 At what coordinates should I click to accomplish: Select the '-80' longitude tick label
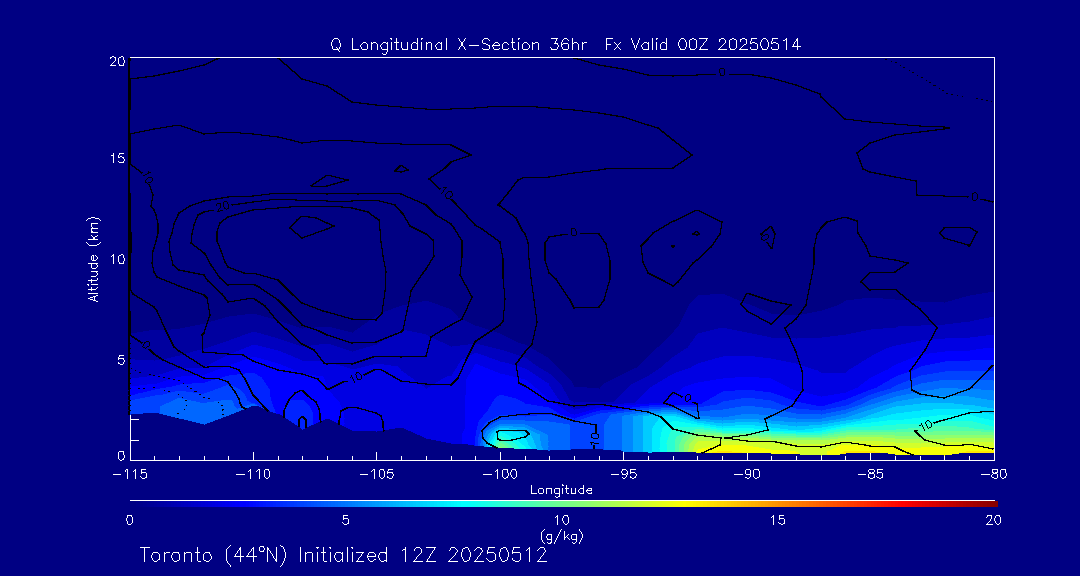993,474
